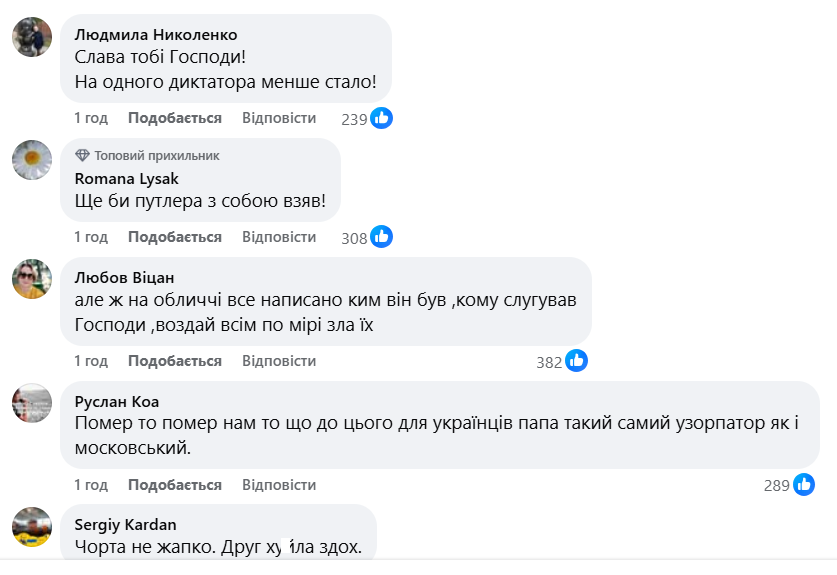Open Руслан Коа's profile avatar

click(32, 403)
